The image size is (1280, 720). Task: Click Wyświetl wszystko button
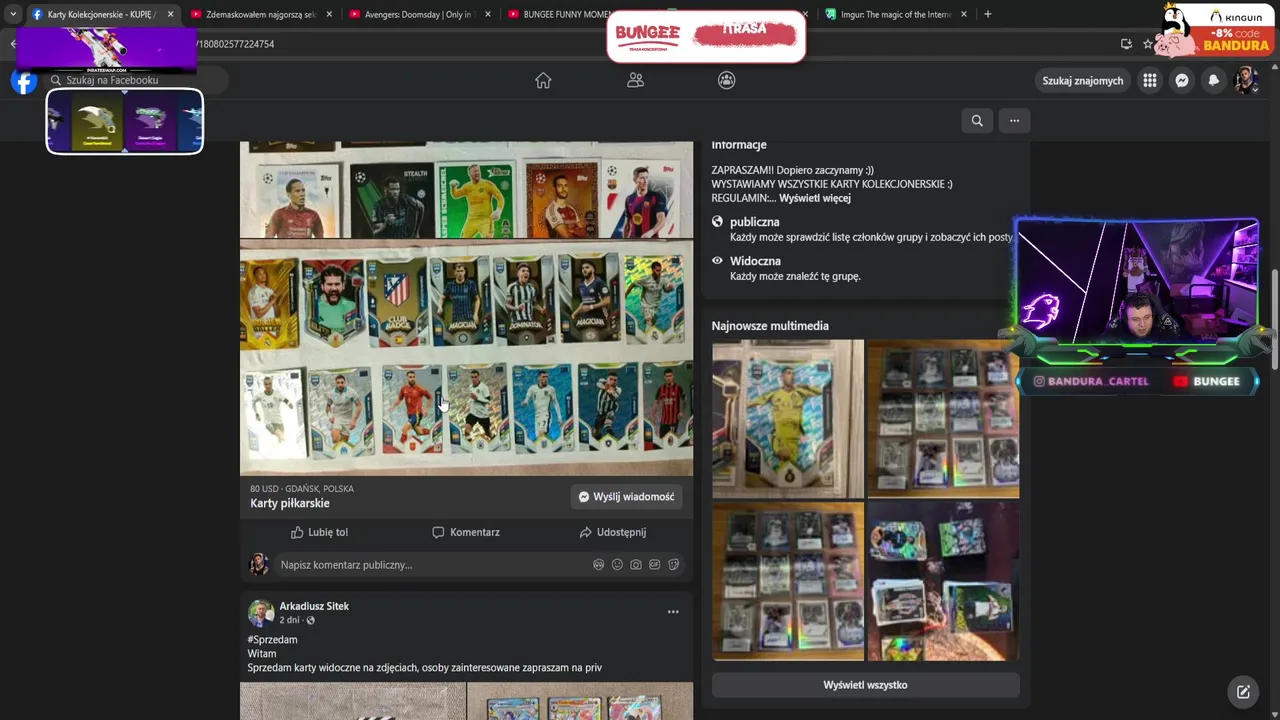click(x=865, y=685)
